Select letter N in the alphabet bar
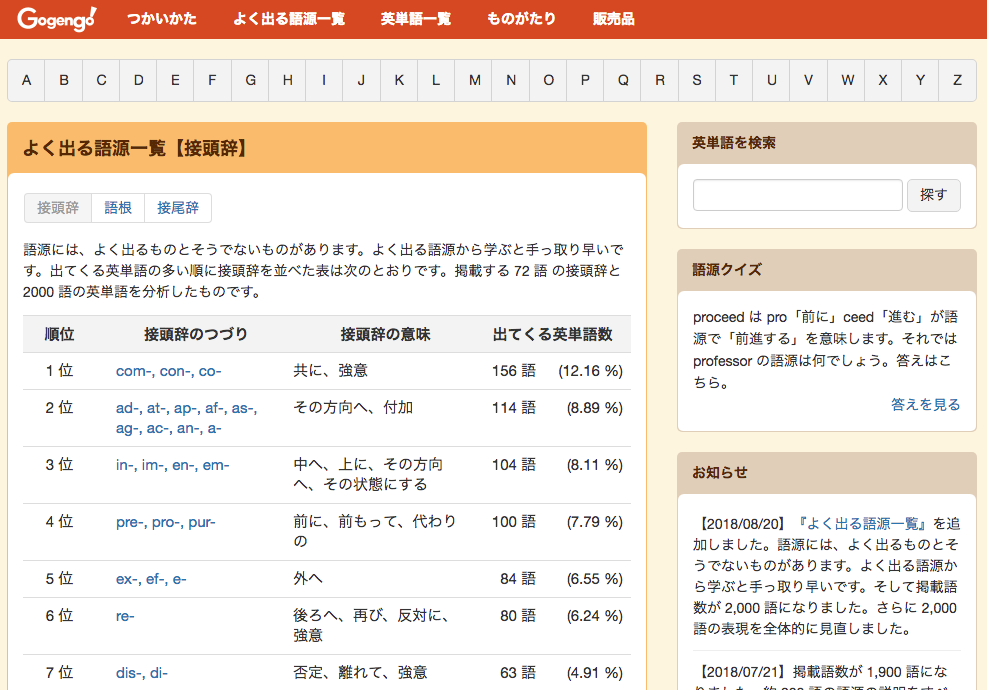987x690 pixels. 511,81
